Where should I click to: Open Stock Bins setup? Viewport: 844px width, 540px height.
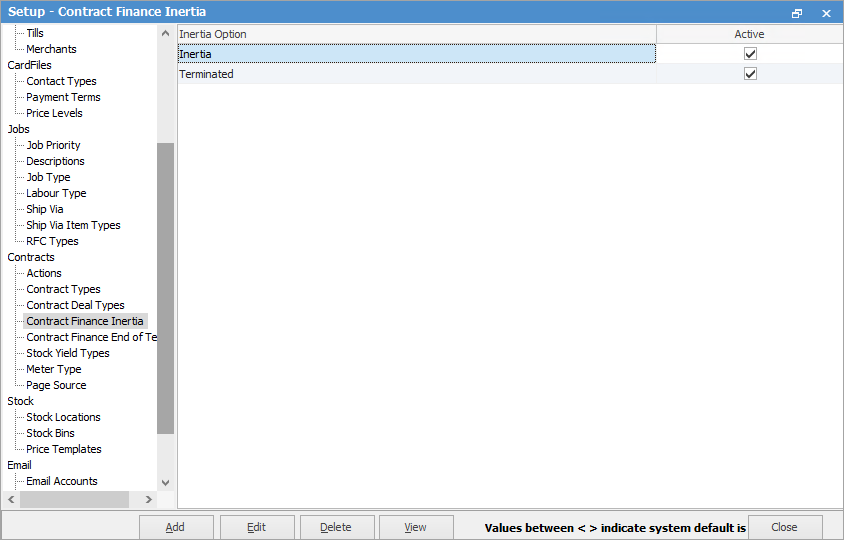51,433
